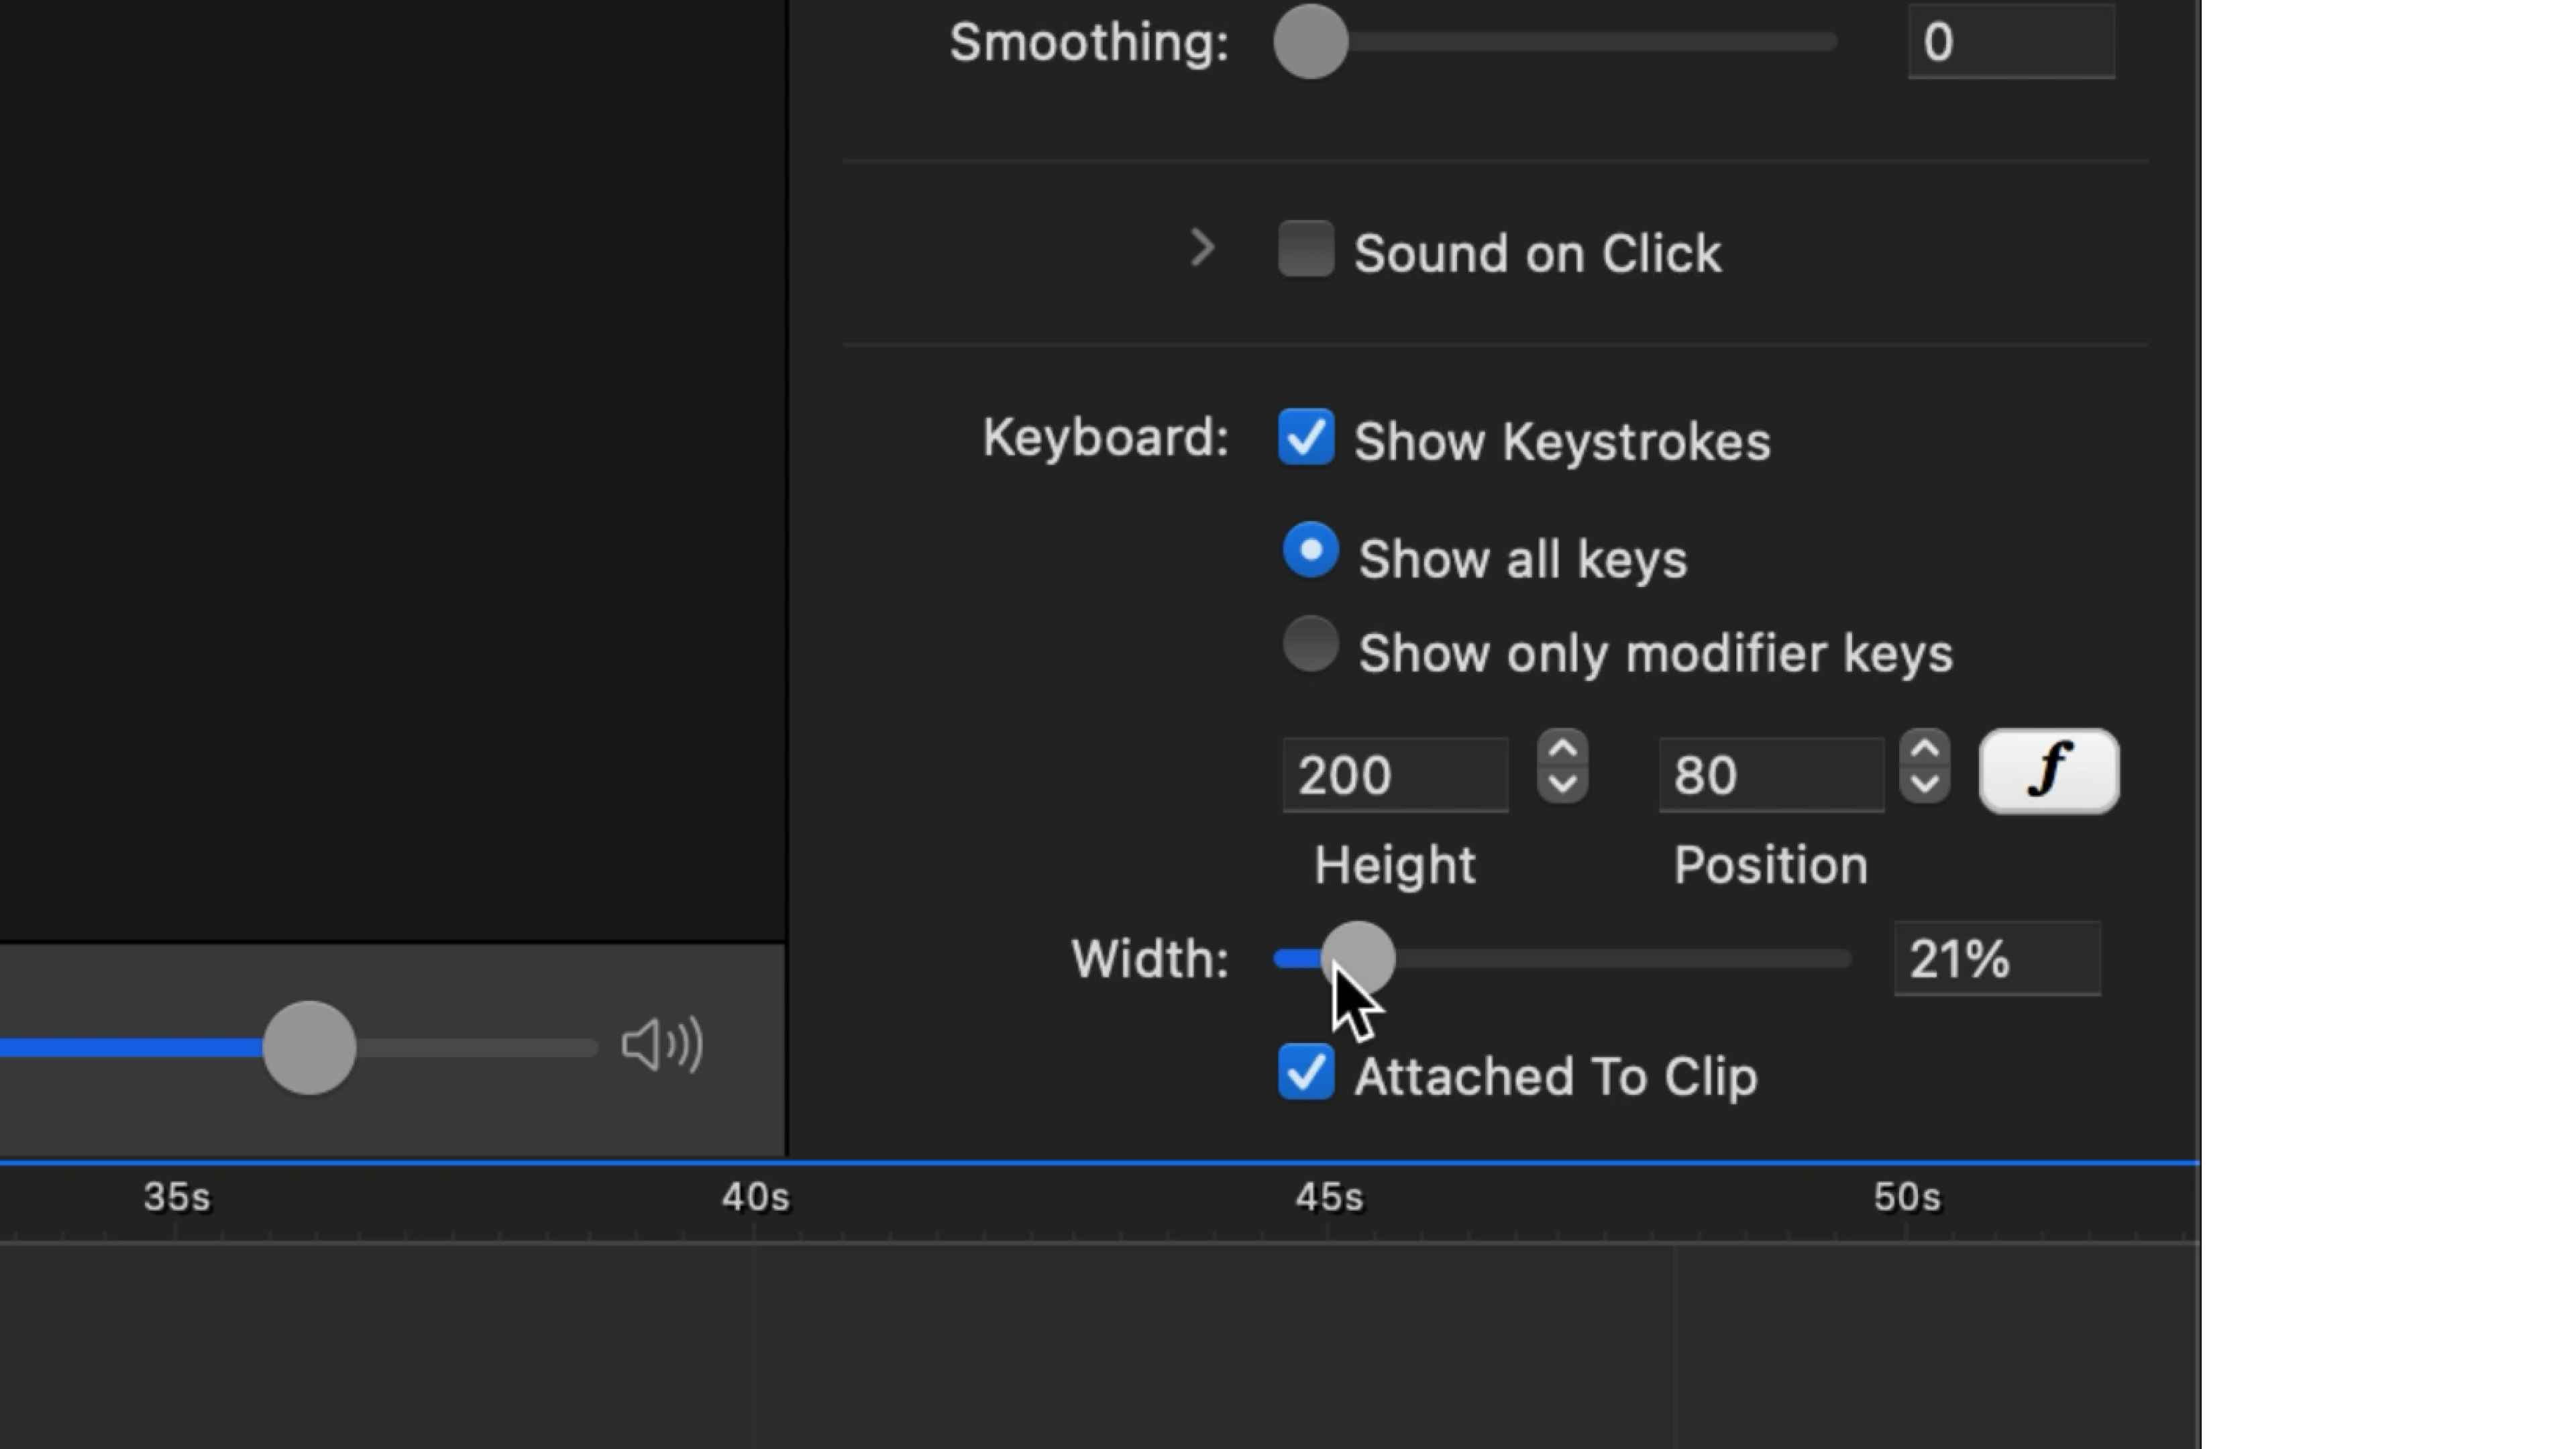The image size is (2576, 1449).
Task: Click the Position value field showing 80
Action: coord(1770,775)
